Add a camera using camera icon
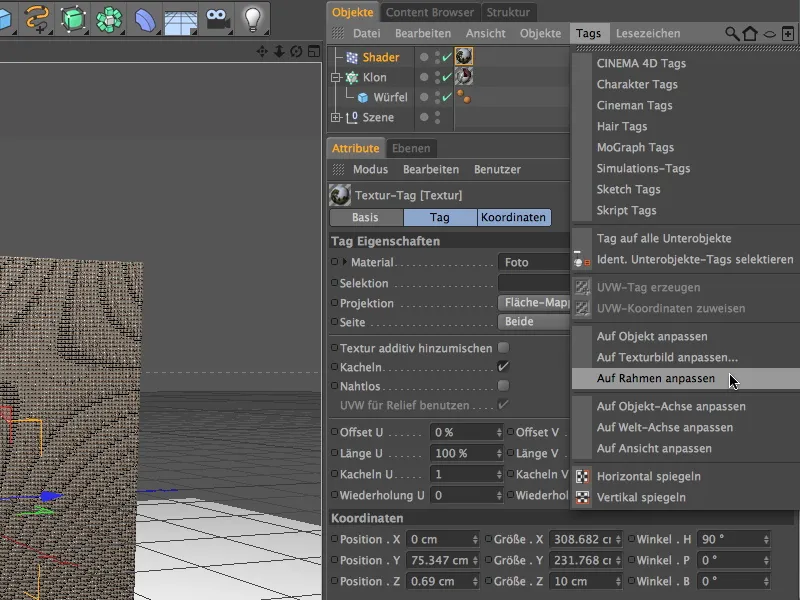The width and height of the screenshot is (800, 600). tap(217, 19)
